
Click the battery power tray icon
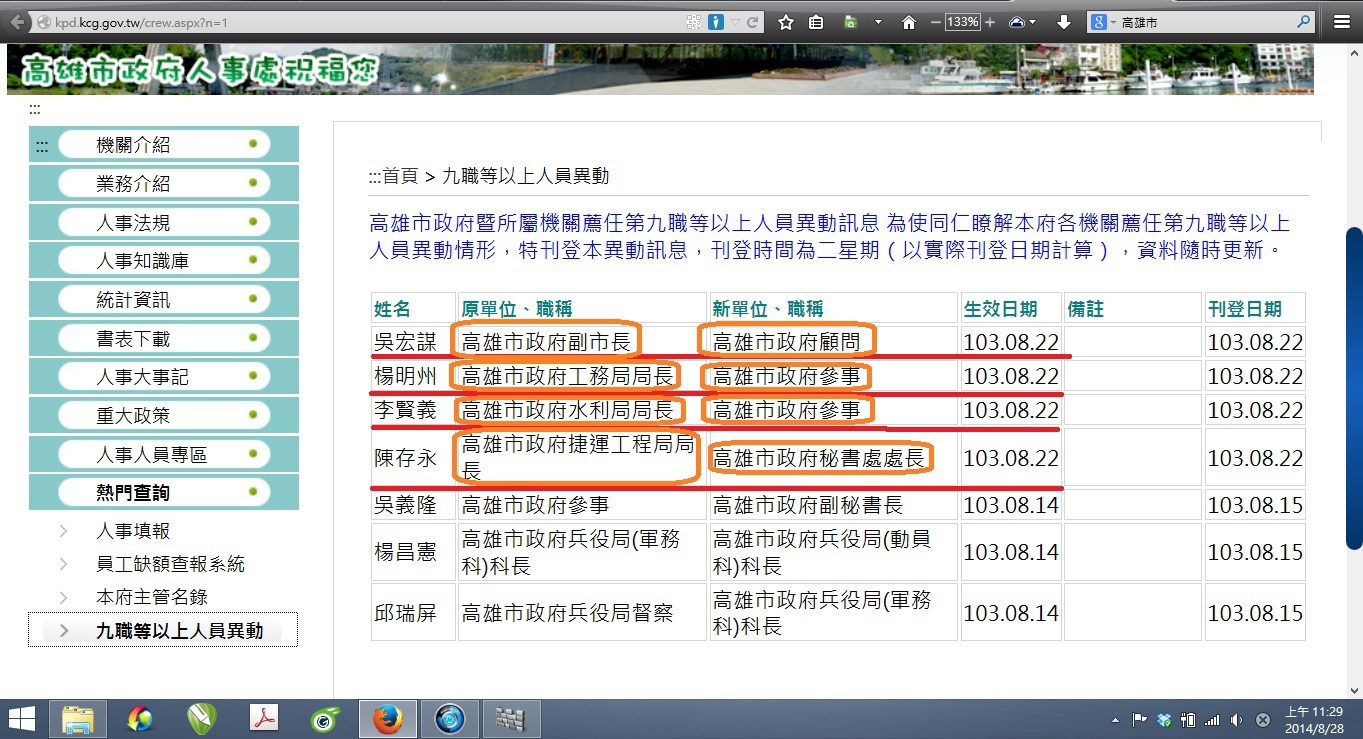[x=1187, y=719]
